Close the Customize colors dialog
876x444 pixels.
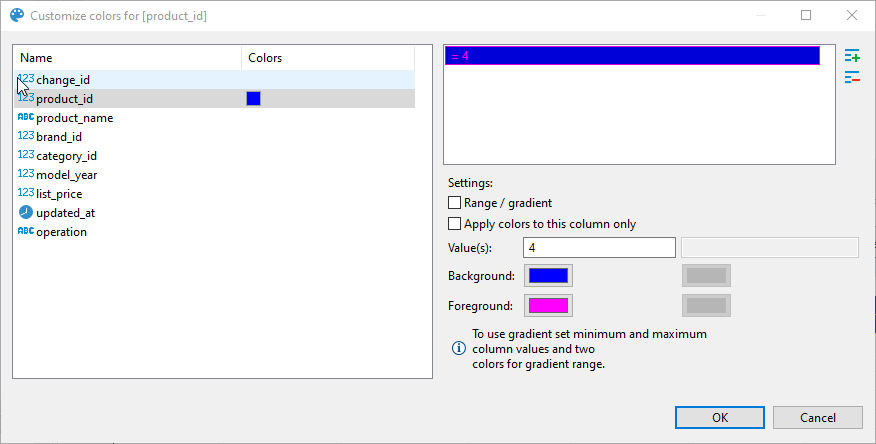click(852, 15)
